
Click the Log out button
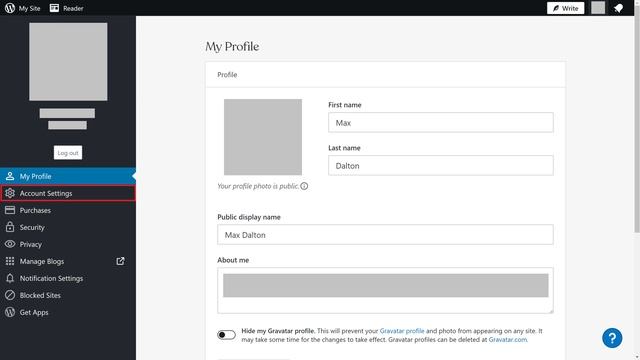(68, 153)
